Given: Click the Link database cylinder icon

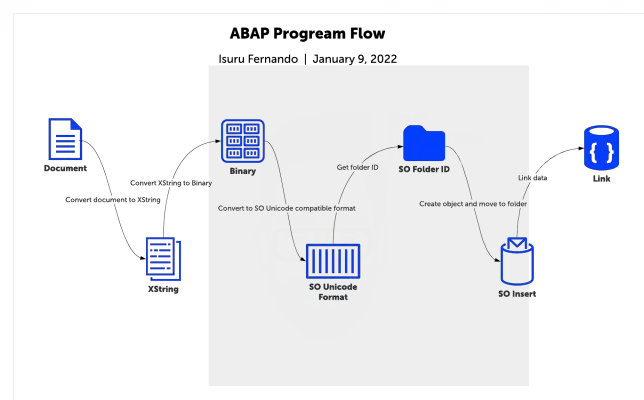Looking at the screenshot, I should (602, 147).
